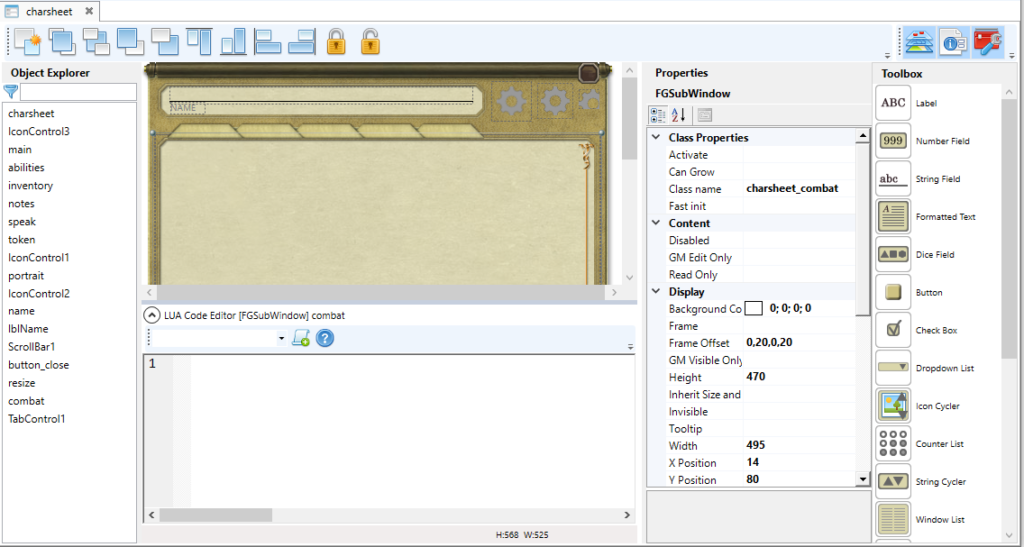Open the panel toolbar overflow arrow at far right
The image size is (1024, 547).
tap(1011, 55)
